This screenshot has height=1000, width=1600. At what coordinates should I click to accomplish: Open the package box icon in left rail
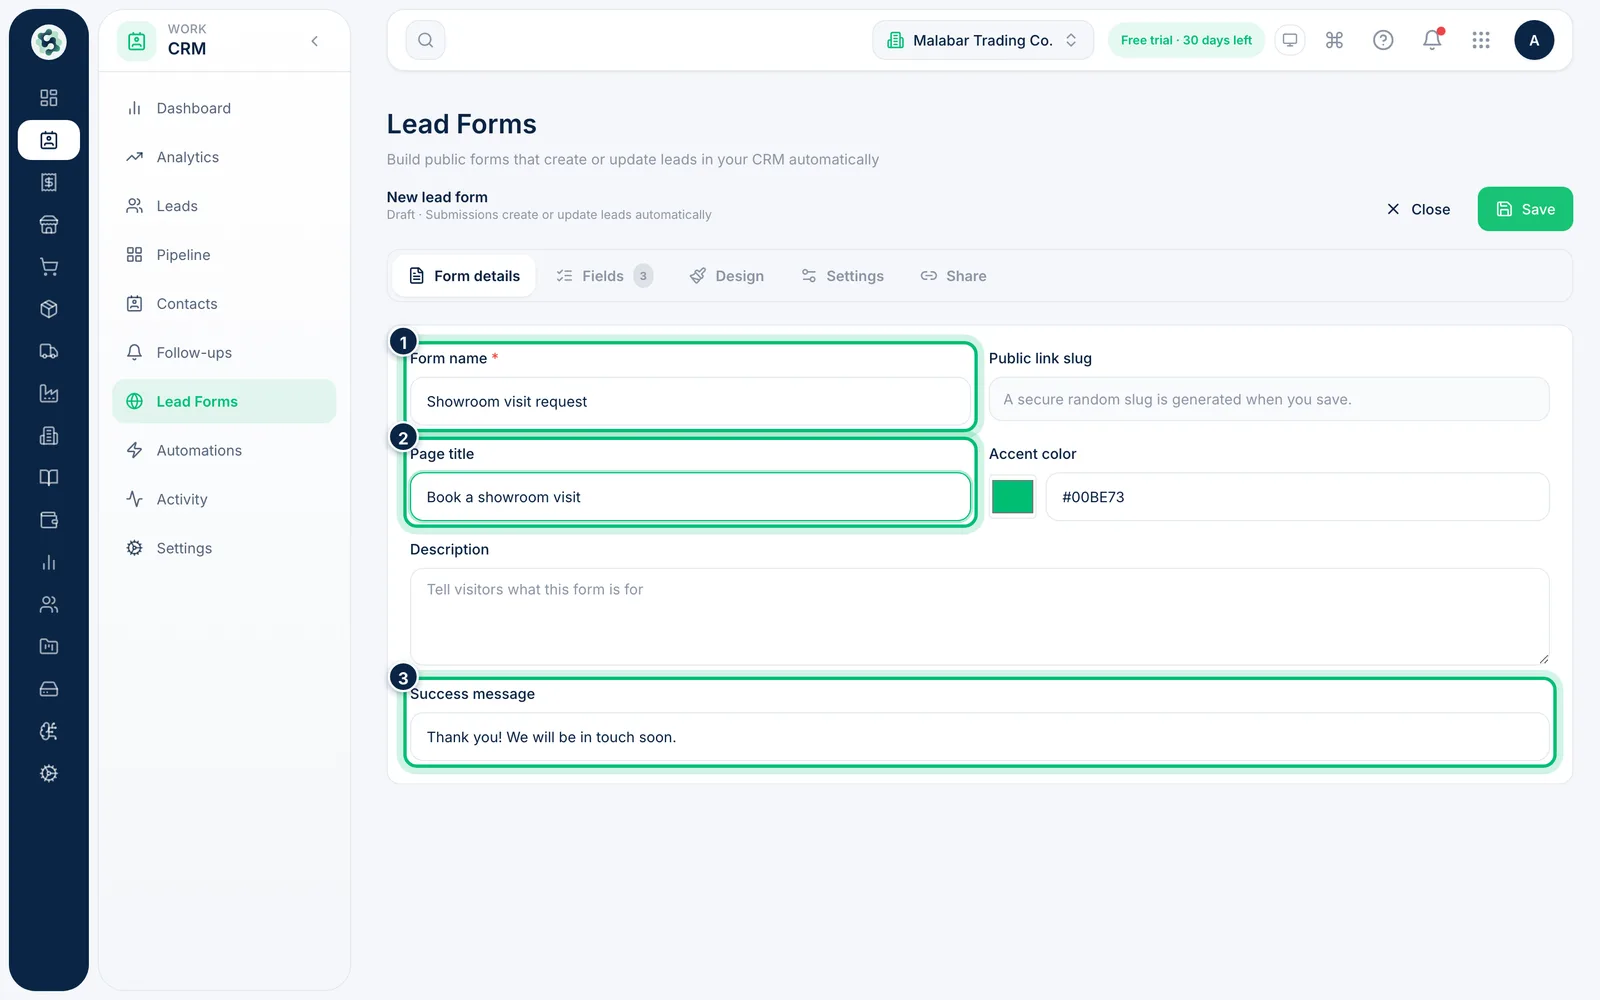48,309
